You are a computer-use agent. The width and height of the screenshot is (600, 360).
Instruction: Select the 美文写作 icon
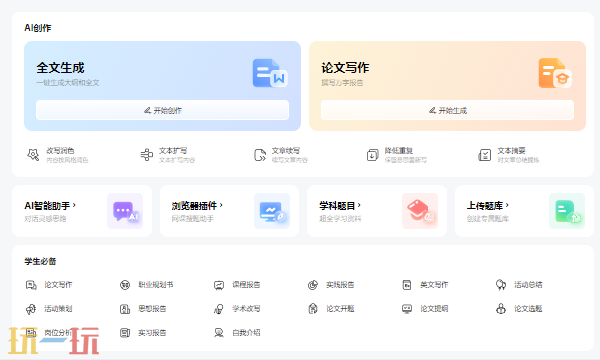pos(407,285)
